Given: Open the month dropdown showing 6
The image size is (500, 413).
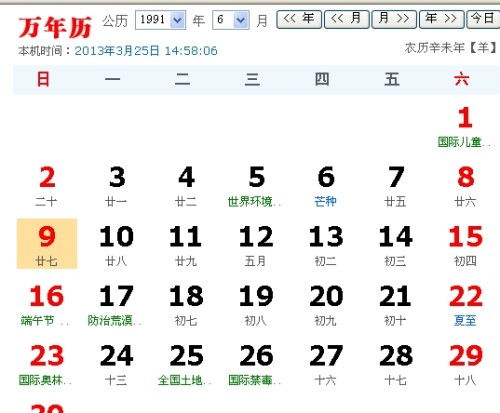Looking at the screenshot, I should pos(231,20).
